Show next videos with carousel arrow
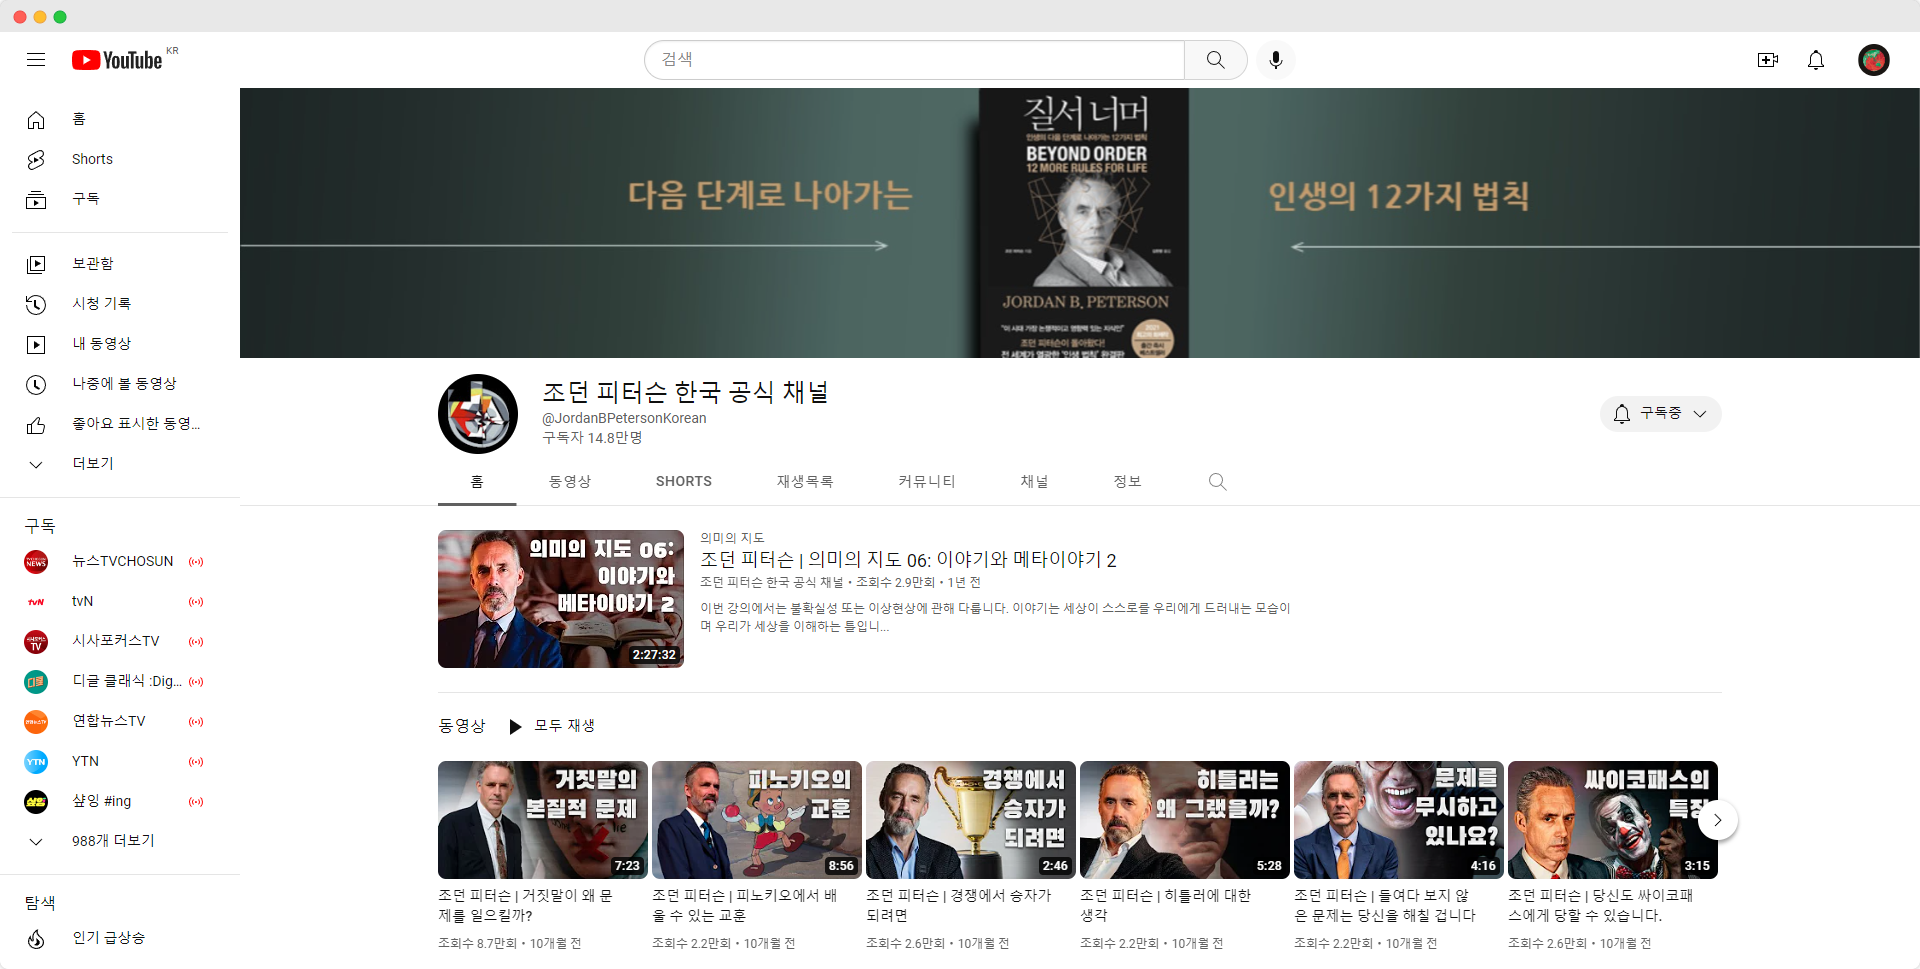The width and height of the screenshot is (1920, 969). [1717, 820]
